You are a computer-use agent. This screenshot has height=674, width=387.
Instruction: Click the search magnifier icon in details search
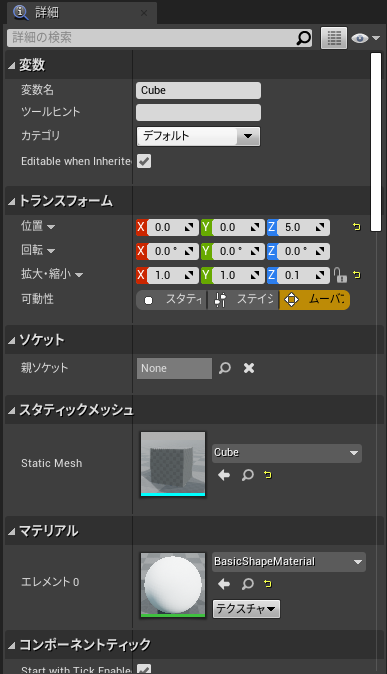(304, 38)
